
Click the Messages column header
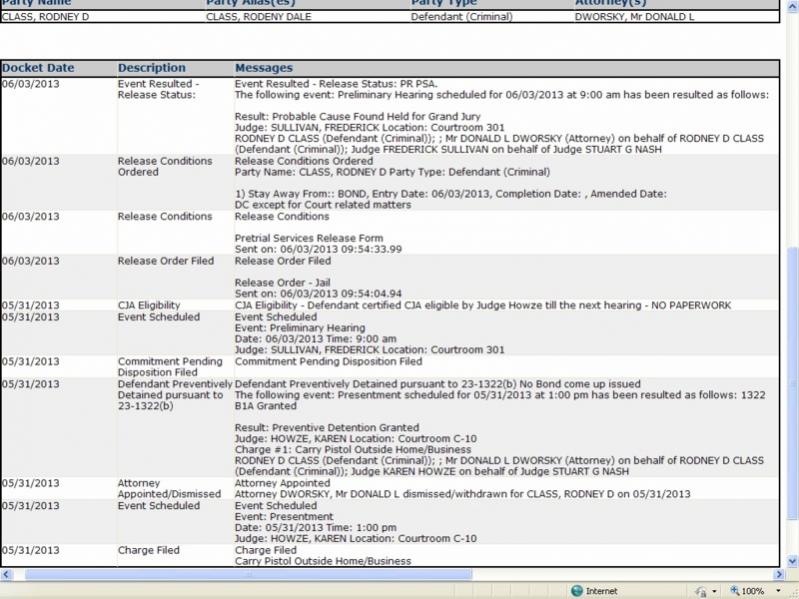(x=263, y=68)
